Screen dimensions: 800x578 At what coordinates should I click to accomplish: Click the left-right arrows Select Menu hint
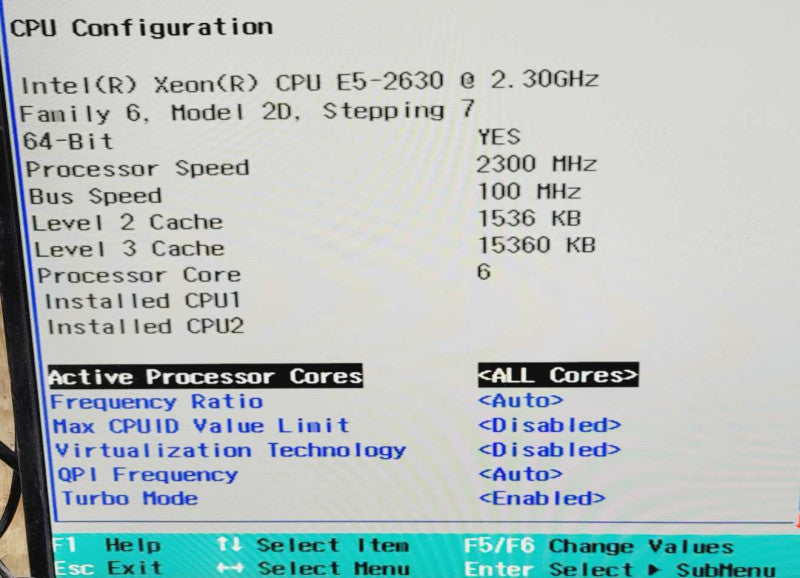tap(313, 568)
